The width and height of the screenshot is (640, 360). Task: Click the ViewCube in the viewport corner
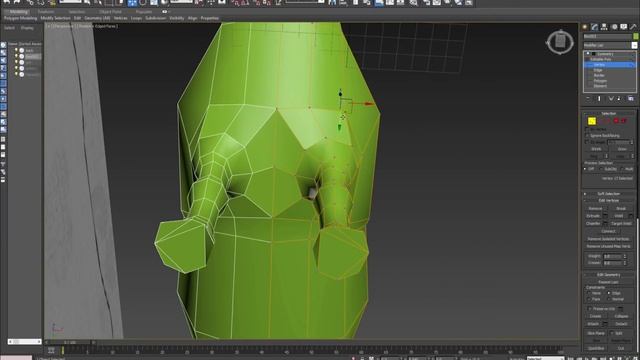(x=560, y=41)
